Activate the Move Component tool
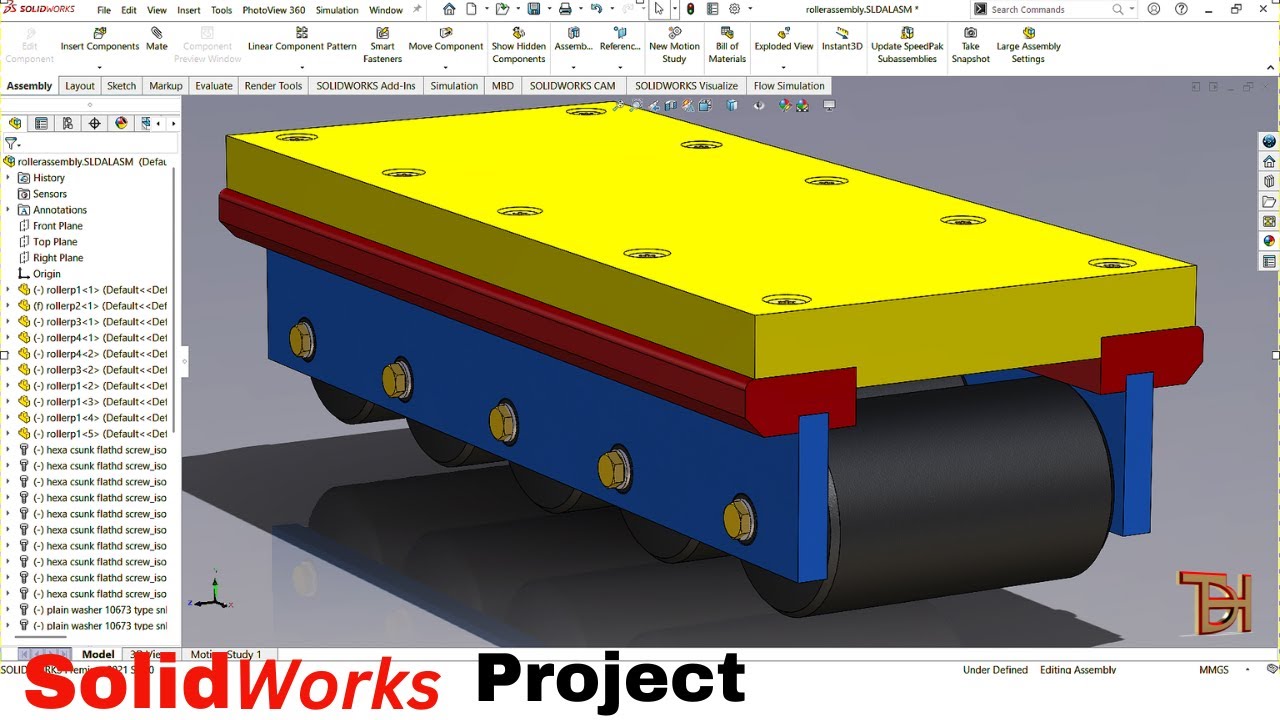The height and width of the screenshot is (720, 1280). point(445,40)
